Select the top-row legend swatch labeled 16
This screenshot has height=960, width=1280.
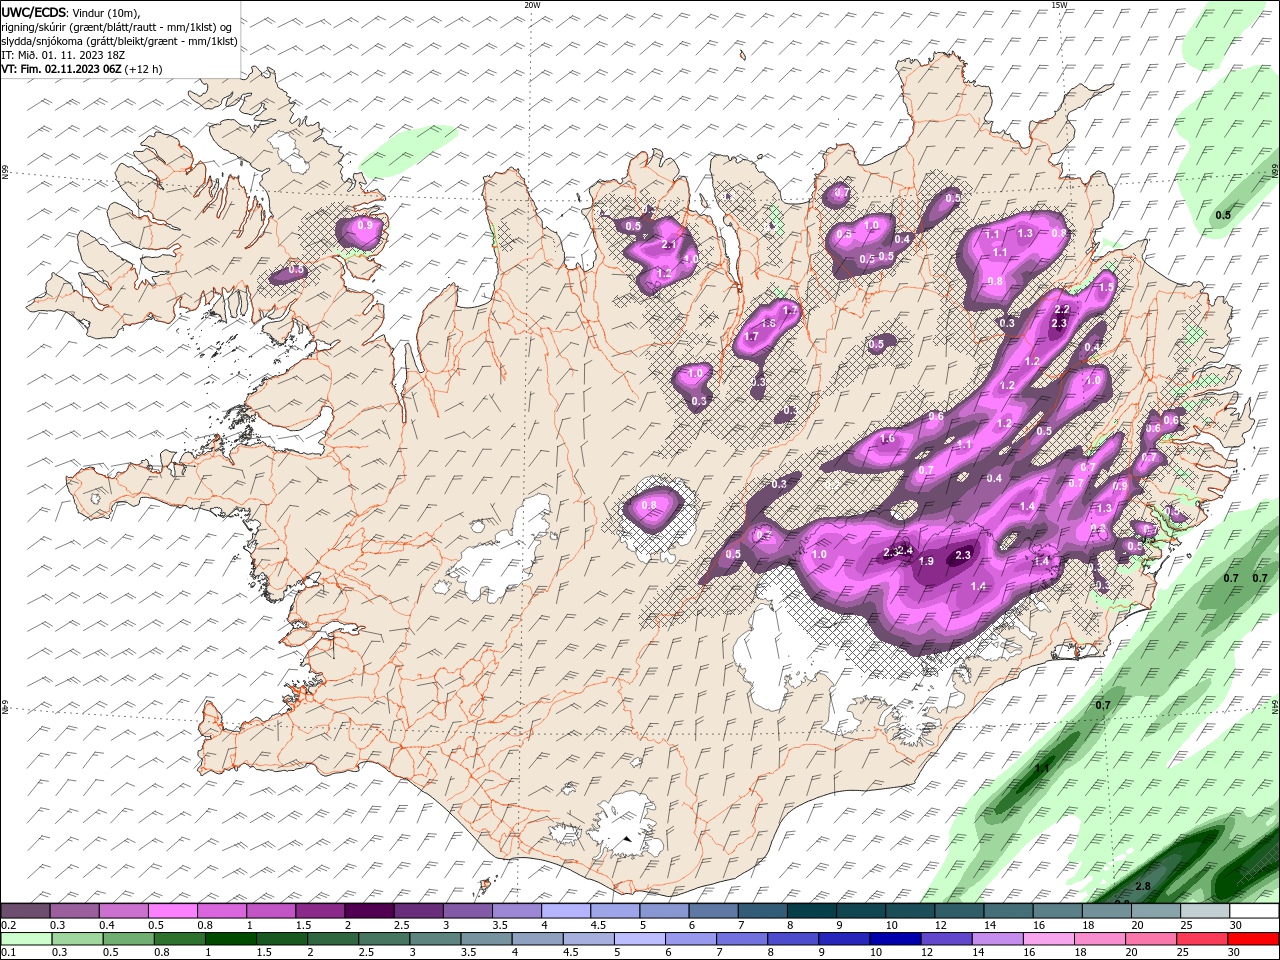(1057, 911)
